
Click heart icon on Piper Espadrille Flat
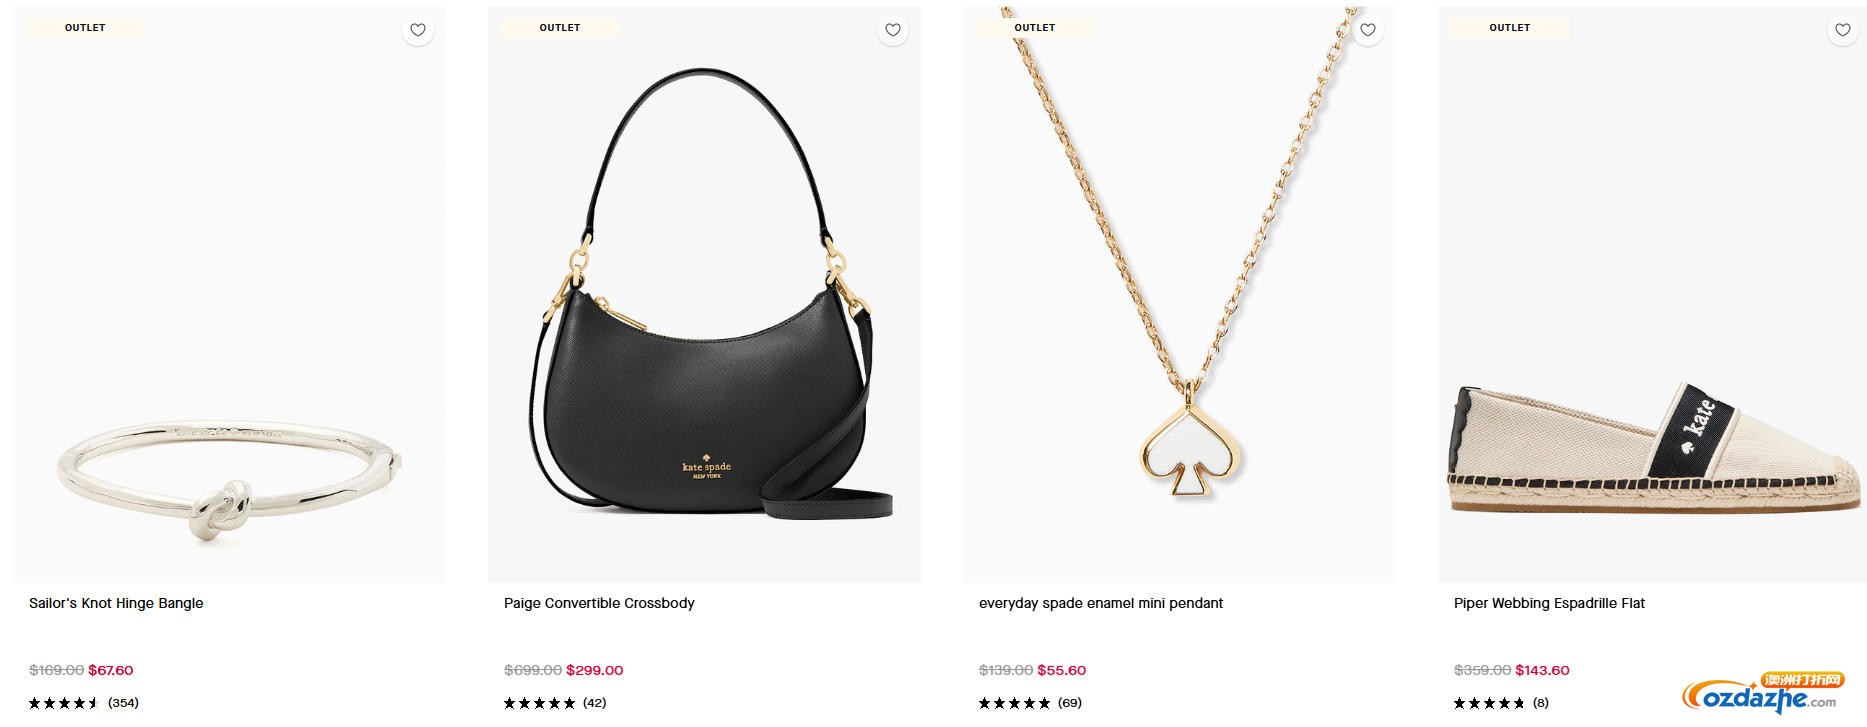click(1843, 30)
